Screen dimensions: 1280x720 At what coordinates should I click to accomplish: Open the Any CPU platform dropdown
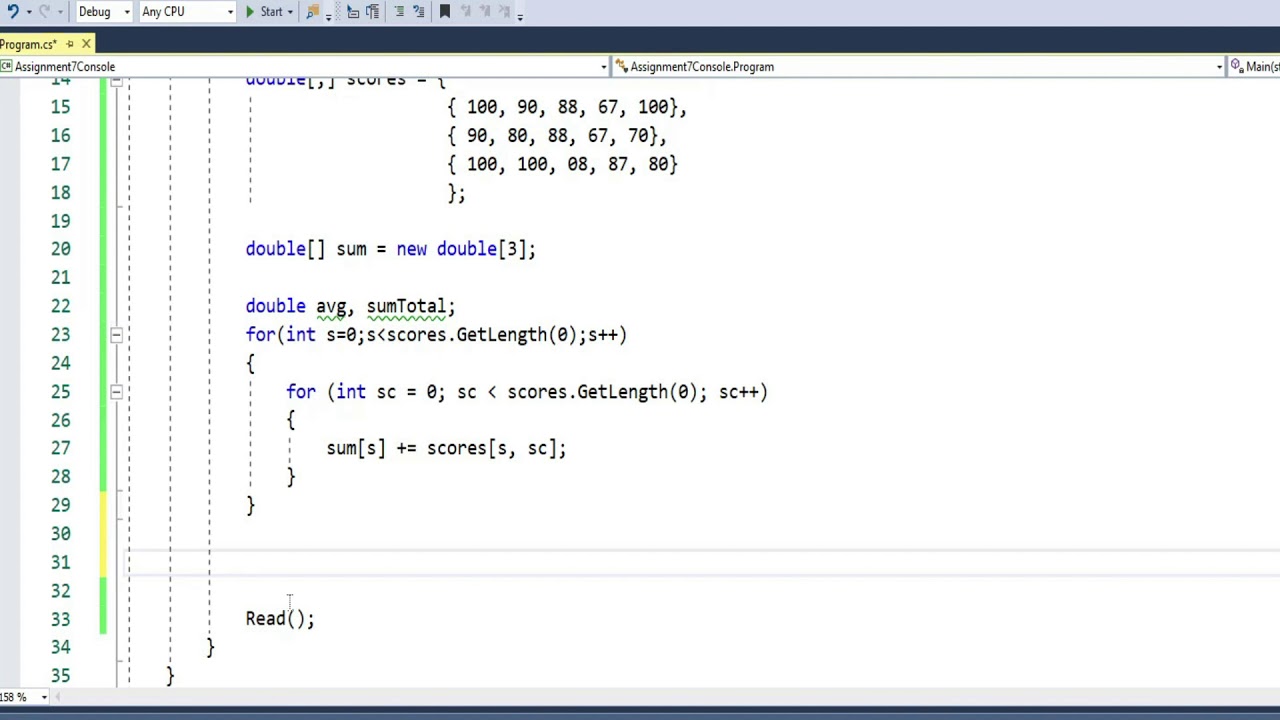click(x=187, y=12)
